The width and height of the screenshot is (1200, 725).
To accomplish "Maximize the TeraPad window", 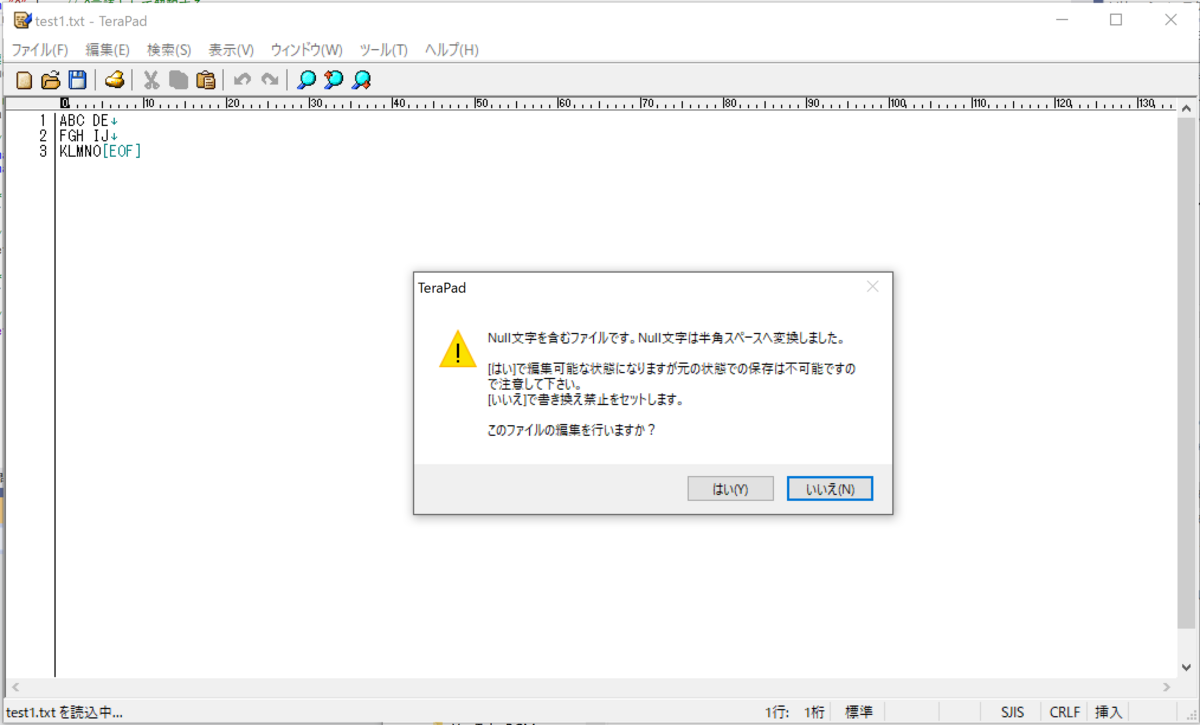I will (1116, 19).
